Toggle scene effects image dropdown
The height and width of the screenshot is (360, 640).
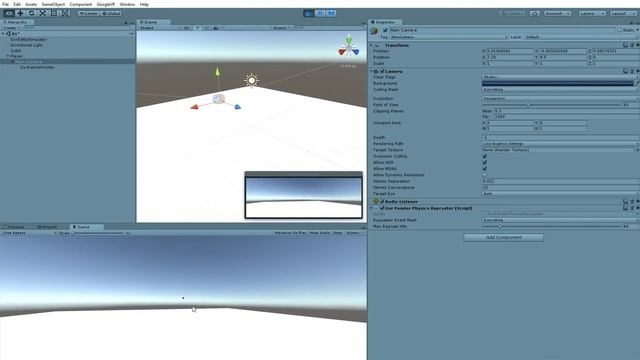click(x=217, y=28)
